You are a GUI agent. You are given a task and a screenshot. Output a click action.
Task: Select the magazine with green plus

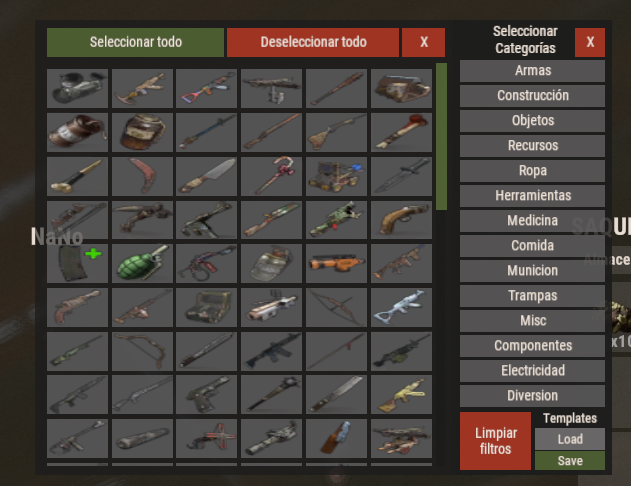click(77, 264)
